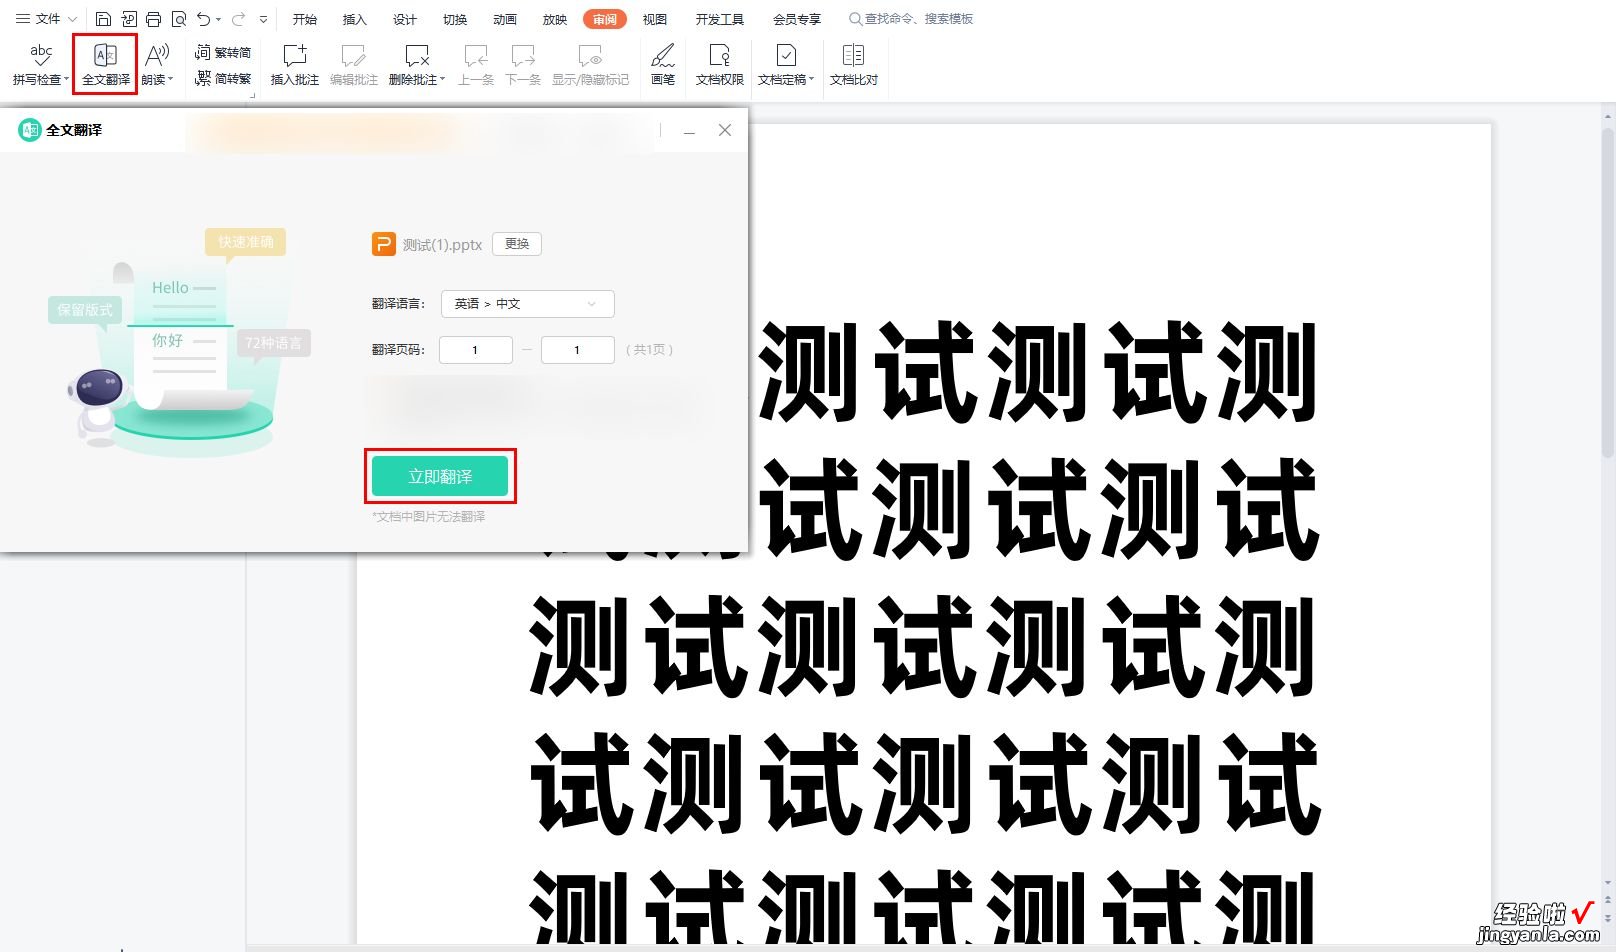The image size is (1616, 952).
Task: Expand the 朗读 dropdown arrow
Action: tap(171, 80)
